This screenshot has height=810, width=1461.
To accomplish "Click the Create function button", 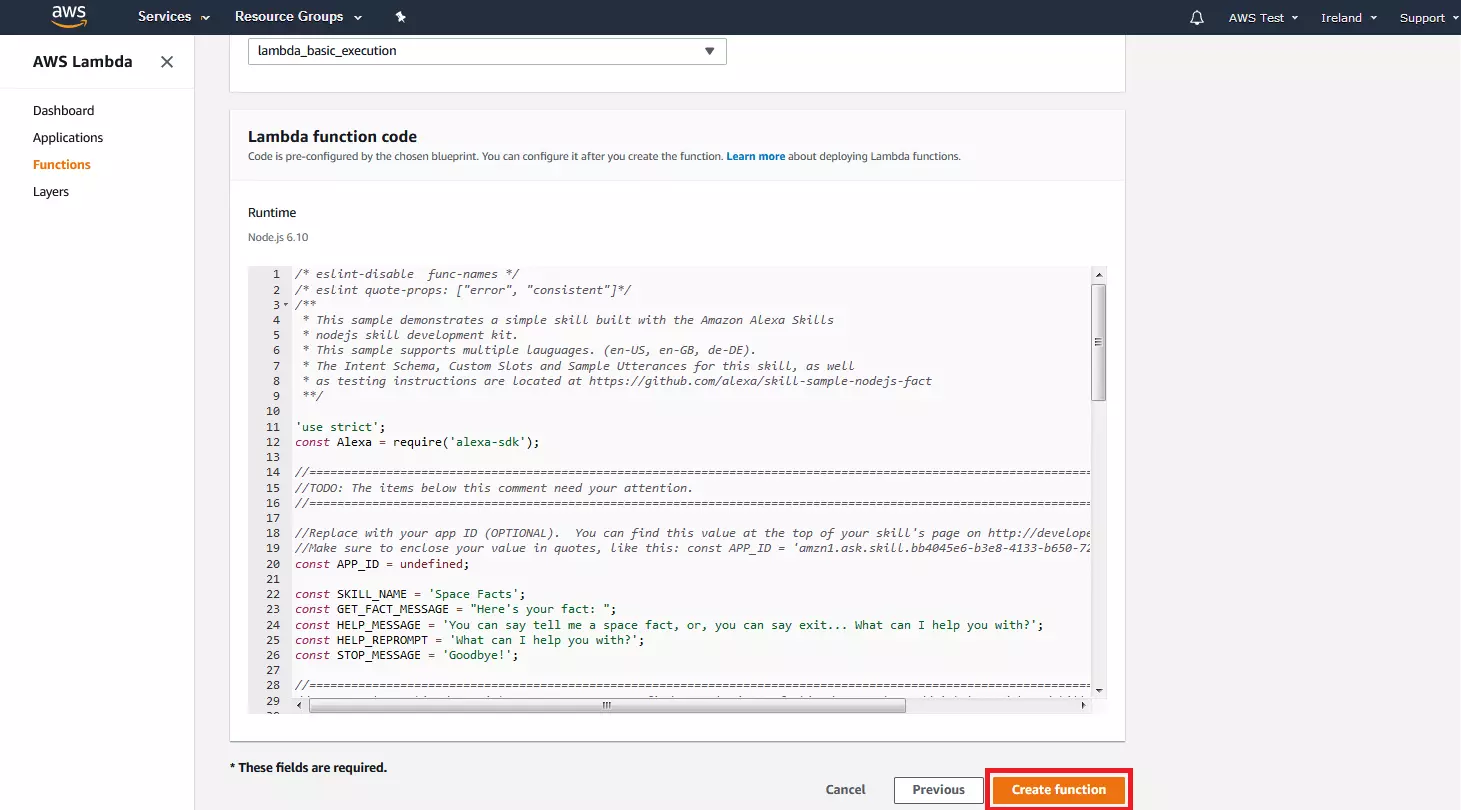I will tap(1059, 790).
